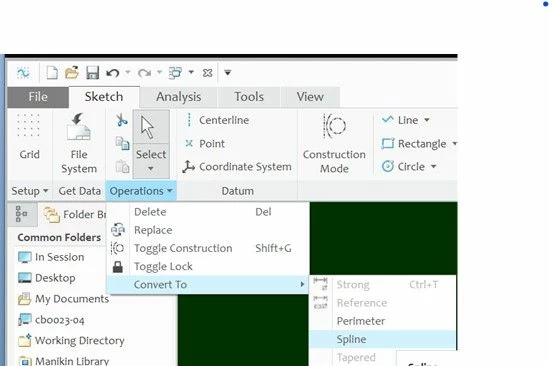Click the sketcher app icon at toolbar start
The image size is (549, 366).
click(x=23, y=73)
